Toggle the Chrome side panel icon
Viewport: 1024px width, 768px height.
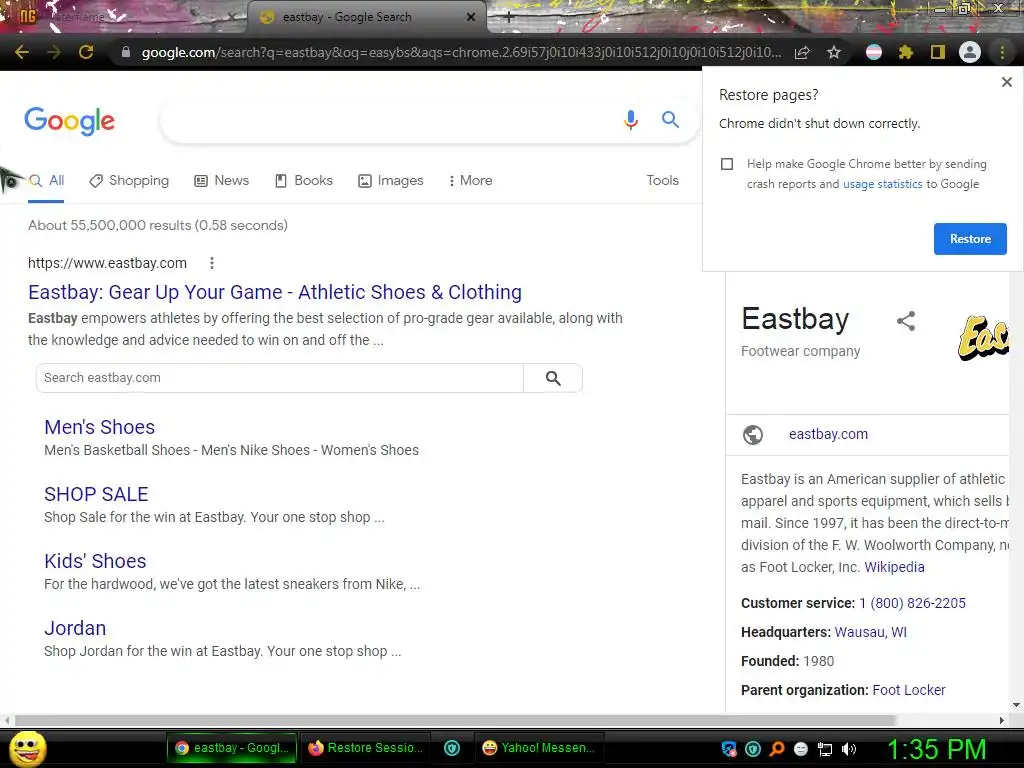pos(938,52)
